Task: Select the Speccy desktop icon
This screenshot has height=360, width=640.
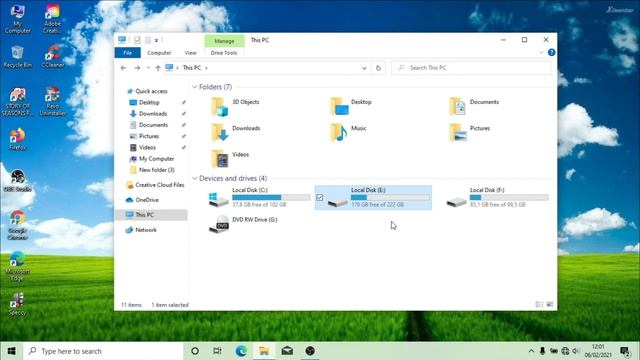Action: (17, 304)
